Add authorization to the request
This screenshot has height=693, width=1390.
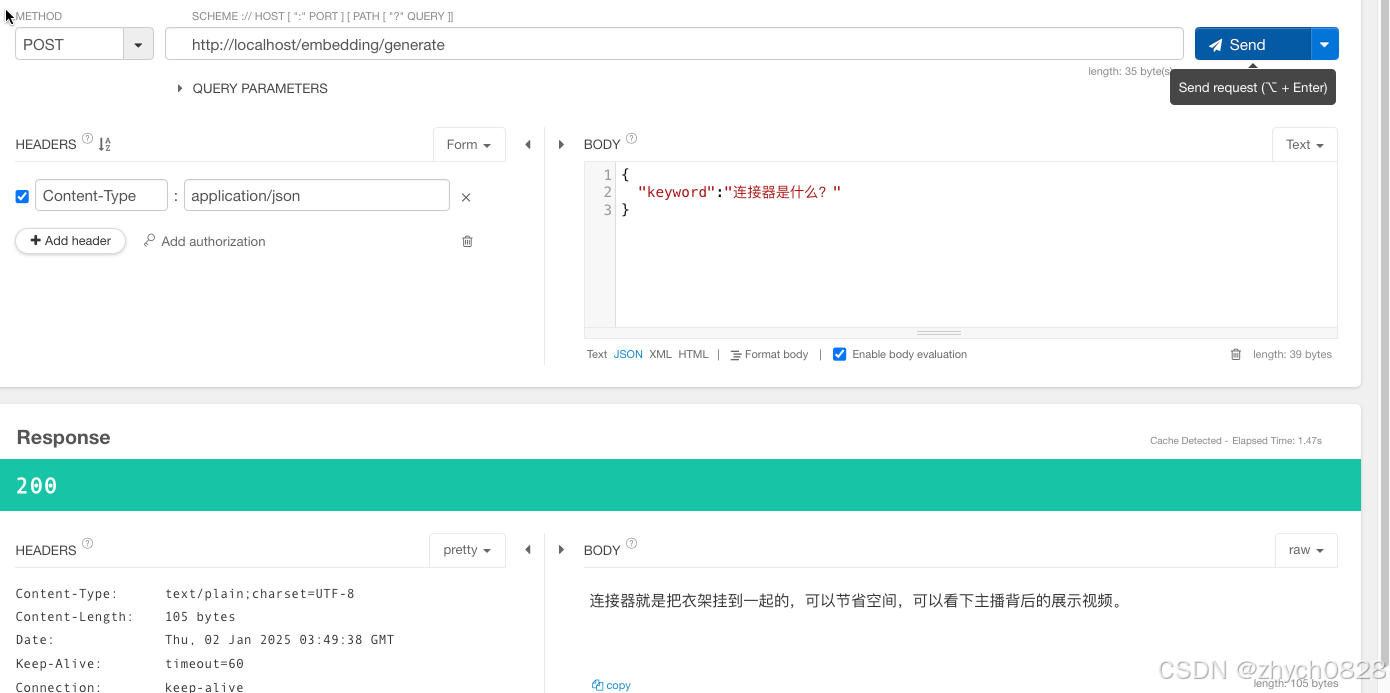tap(205, 241)
